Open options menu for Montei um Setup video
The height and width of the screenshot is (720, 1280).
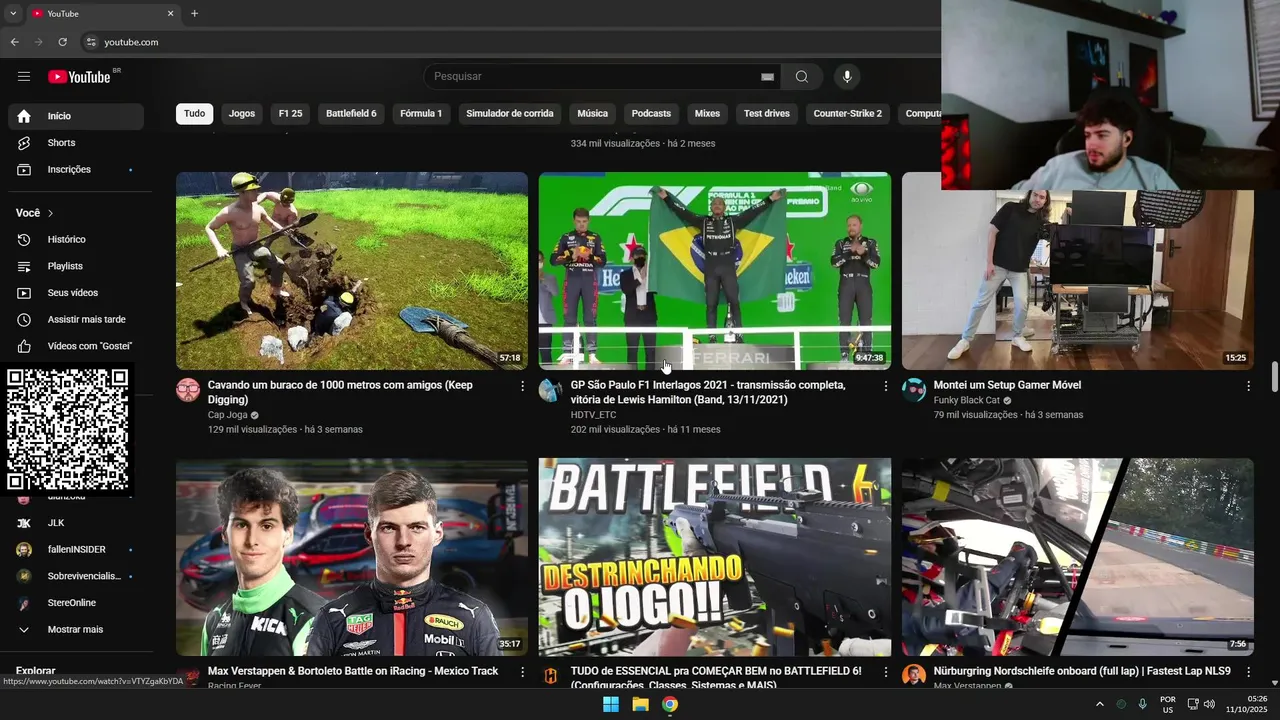1248,386
